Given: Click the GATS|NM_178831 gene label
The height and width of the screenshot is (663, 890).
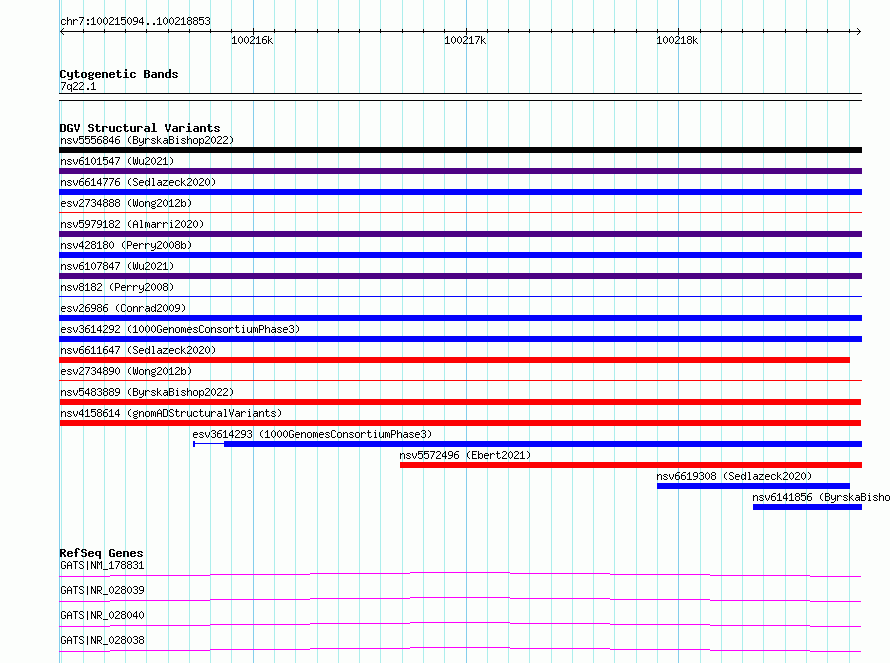Looking at the screenshot, I should [x=102, y=565].
